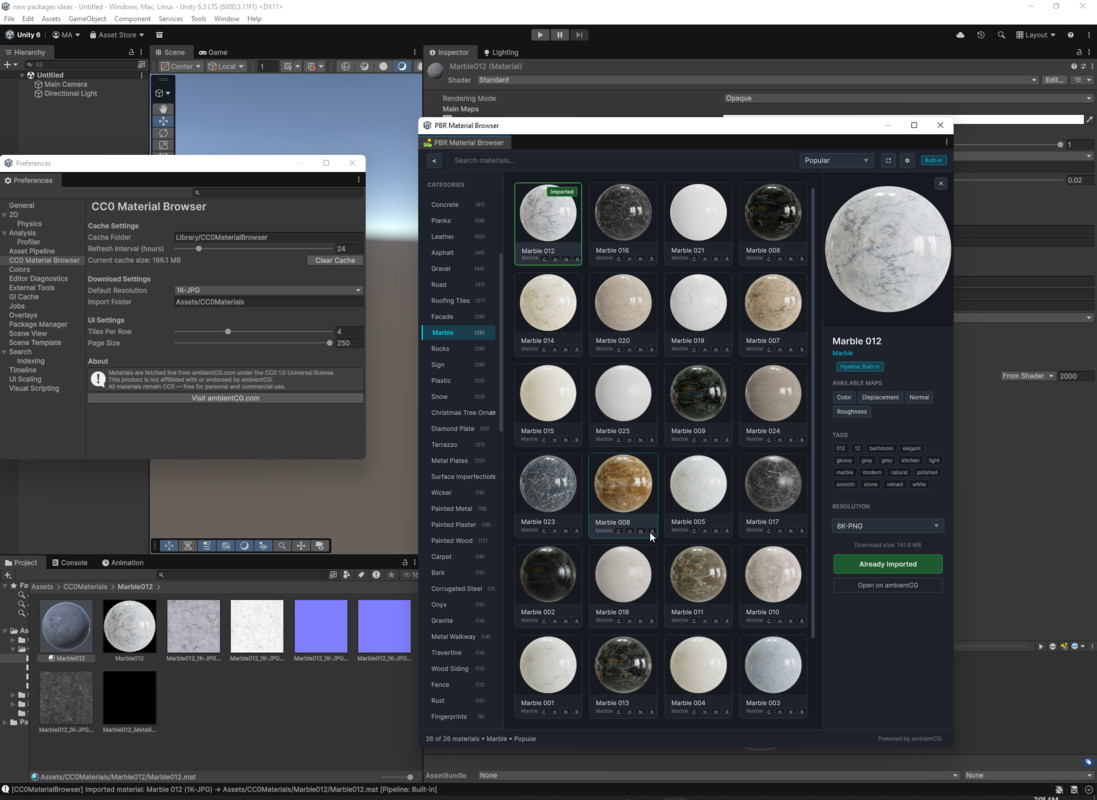Open Unity Cloud icon in top toolbar
The image size is (1097, 800).
pos(960,35)
